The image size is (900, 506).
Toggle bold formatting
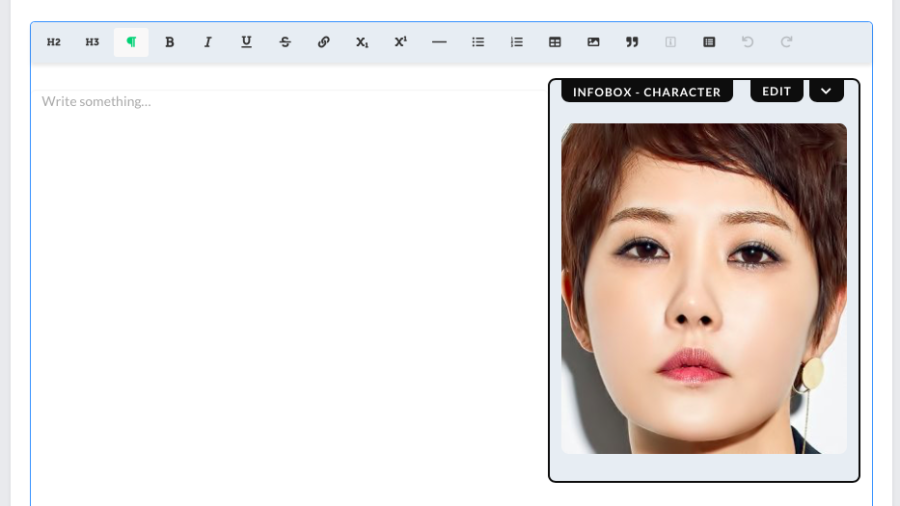pyautogui.click(x=169, y=42)
